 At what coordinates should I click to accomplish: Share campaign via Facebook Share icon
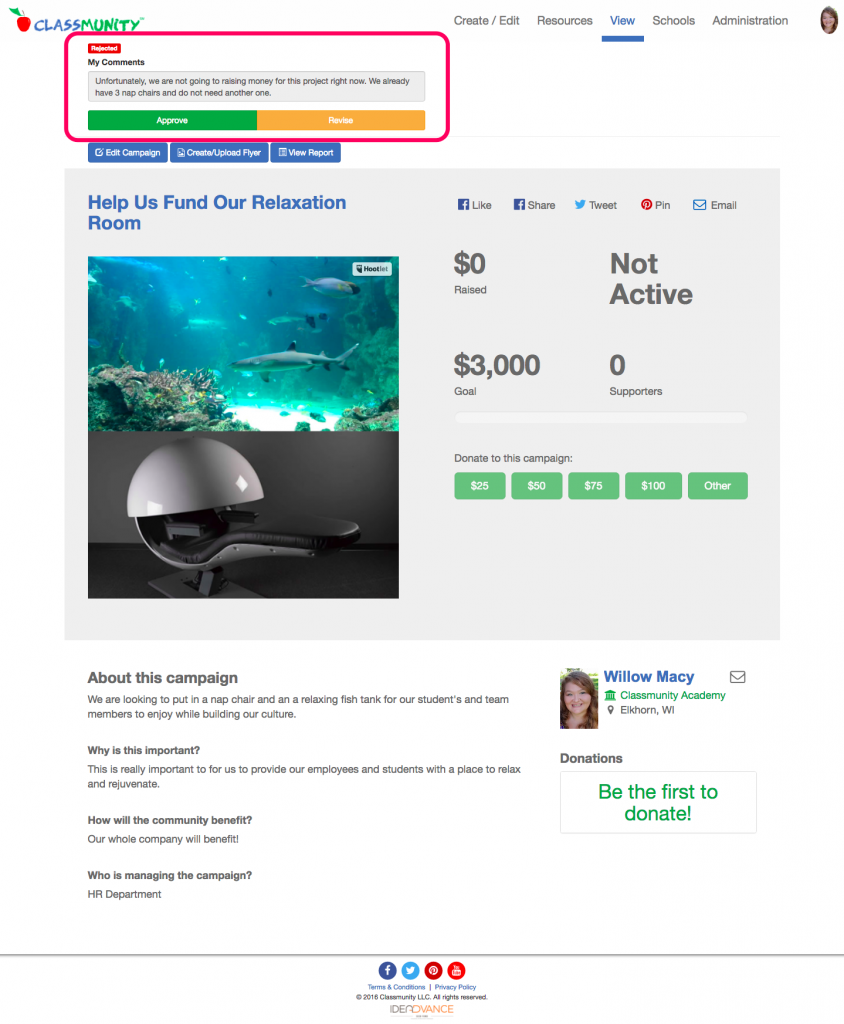point(519,205)
